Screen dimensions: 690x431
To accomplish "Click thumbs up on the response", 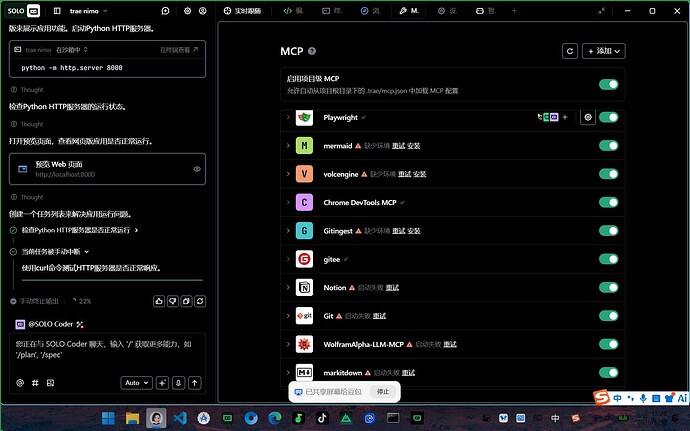I will pos(159,301).
